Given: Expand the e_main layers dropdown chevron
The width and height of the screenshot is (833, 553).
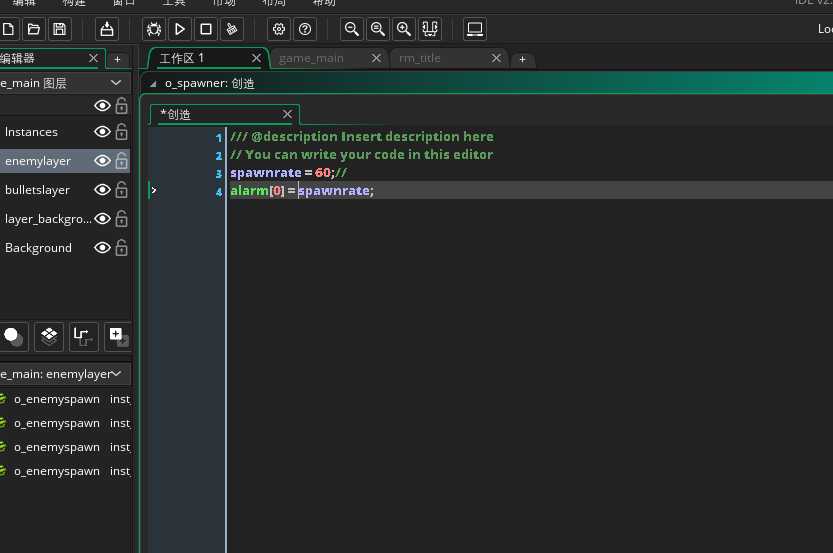Looking at the screenshot, I should 116,83.
